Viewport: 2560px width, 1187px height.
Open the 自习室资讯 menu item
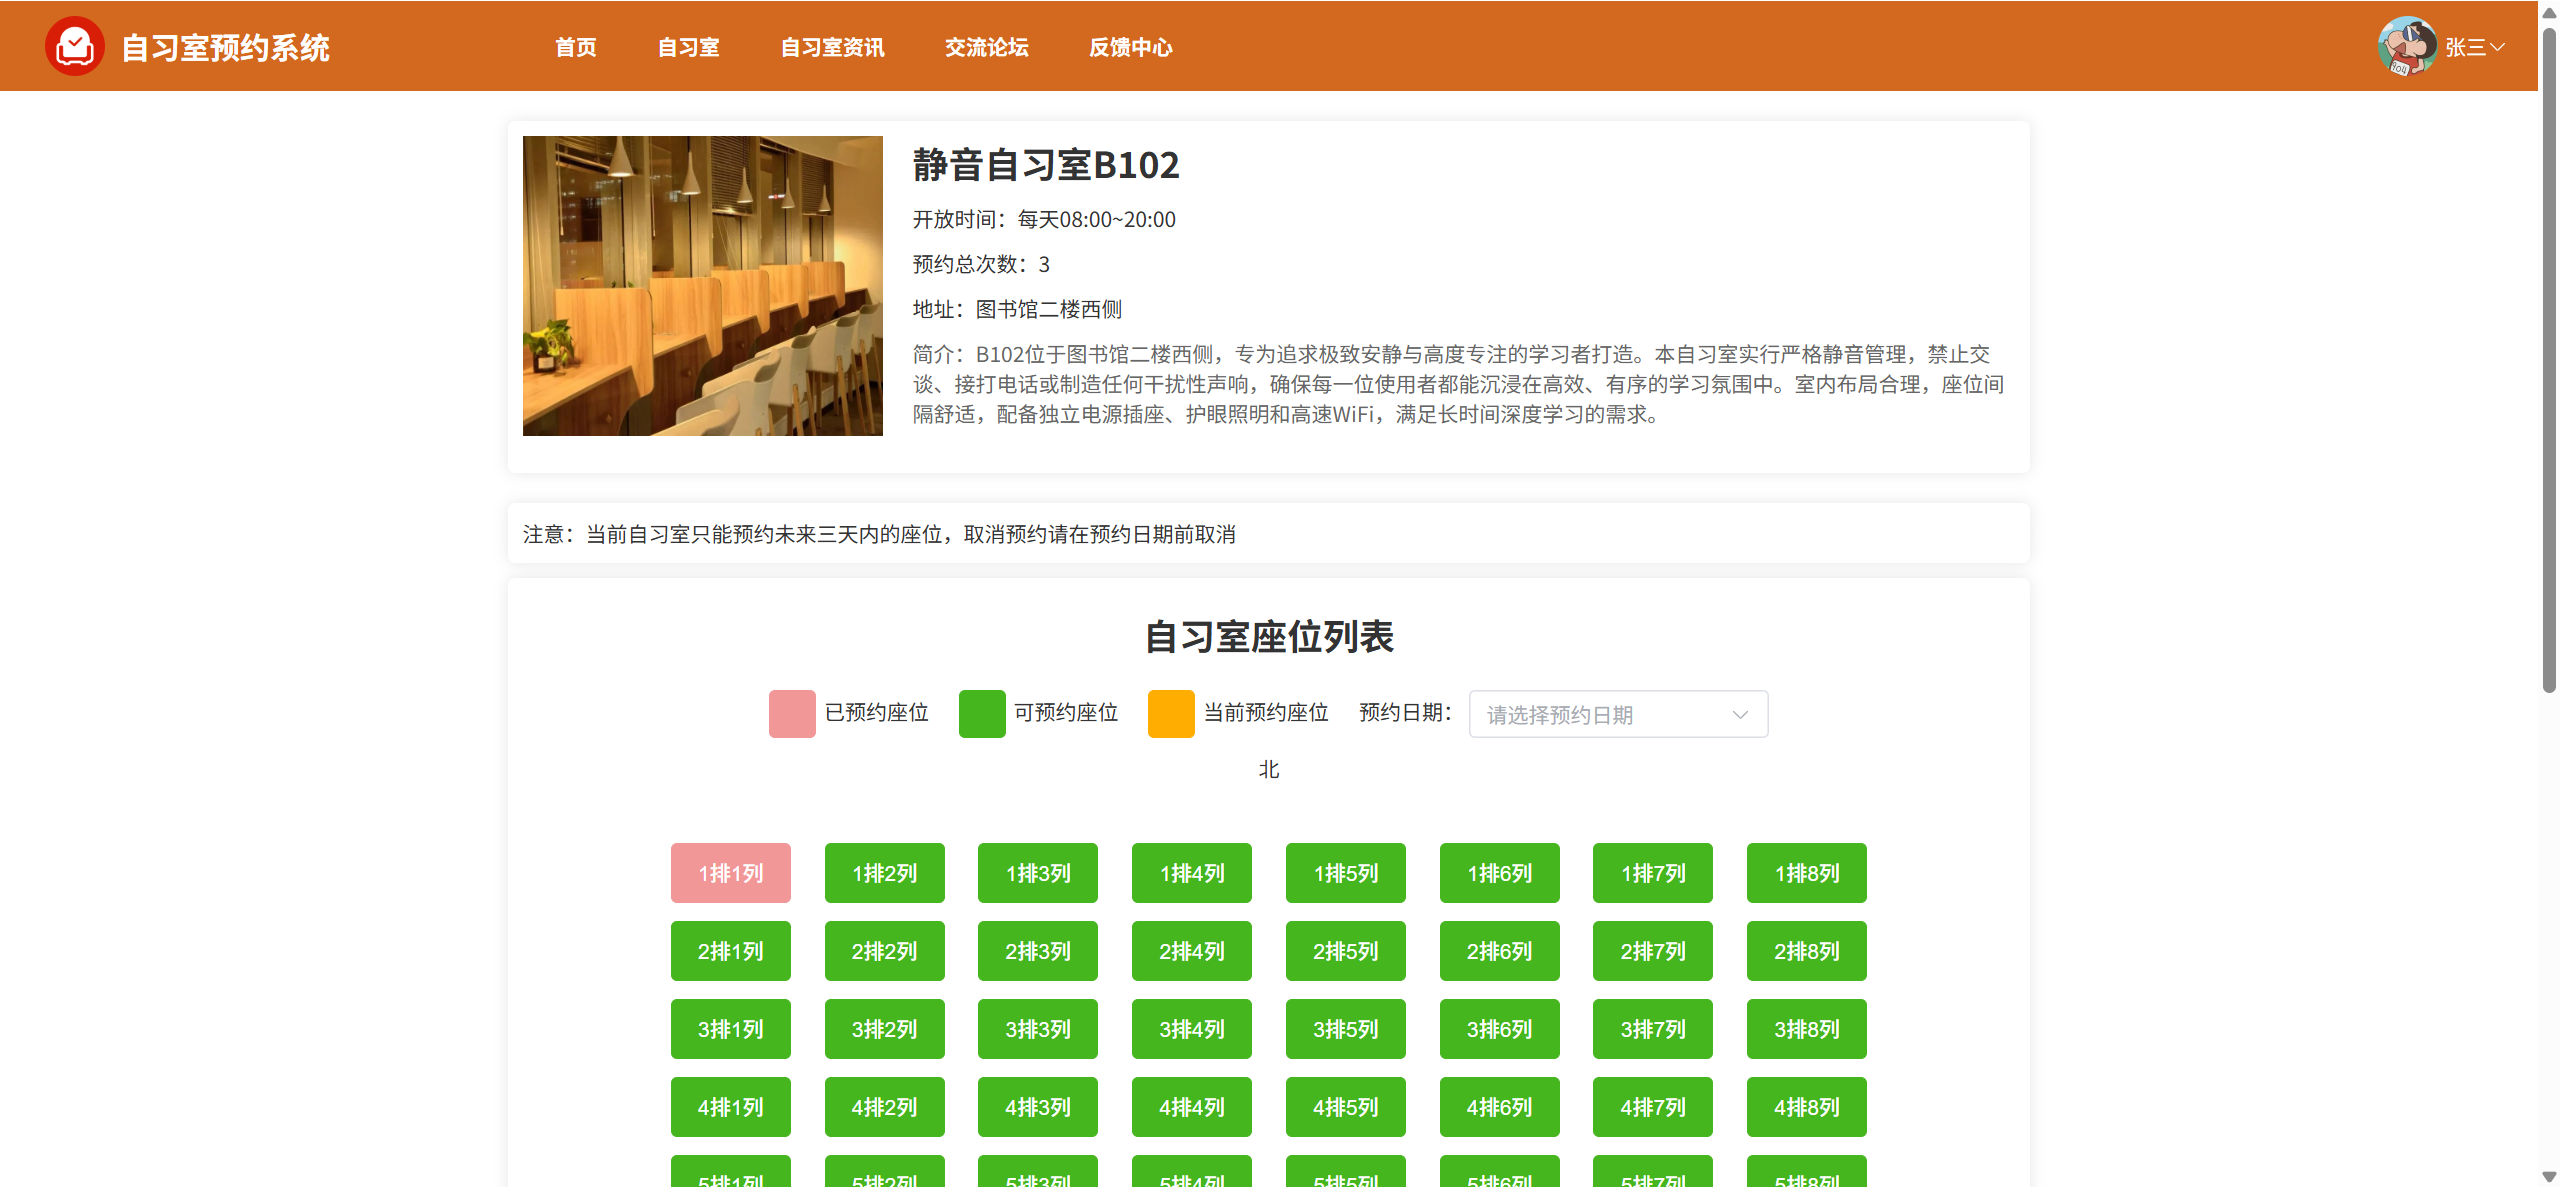coord(832,47)
